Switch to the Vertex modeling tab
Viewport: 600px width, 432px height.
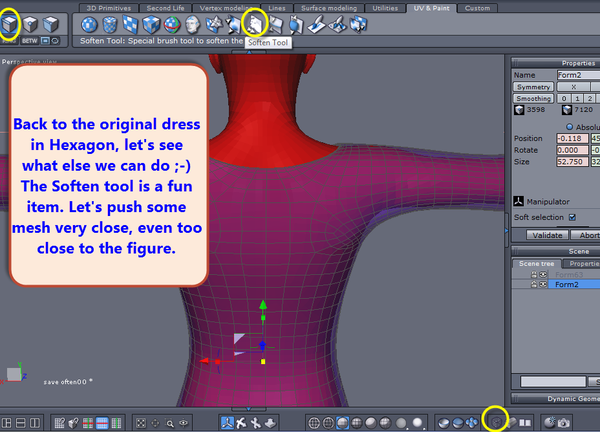[x=227, y=8]
